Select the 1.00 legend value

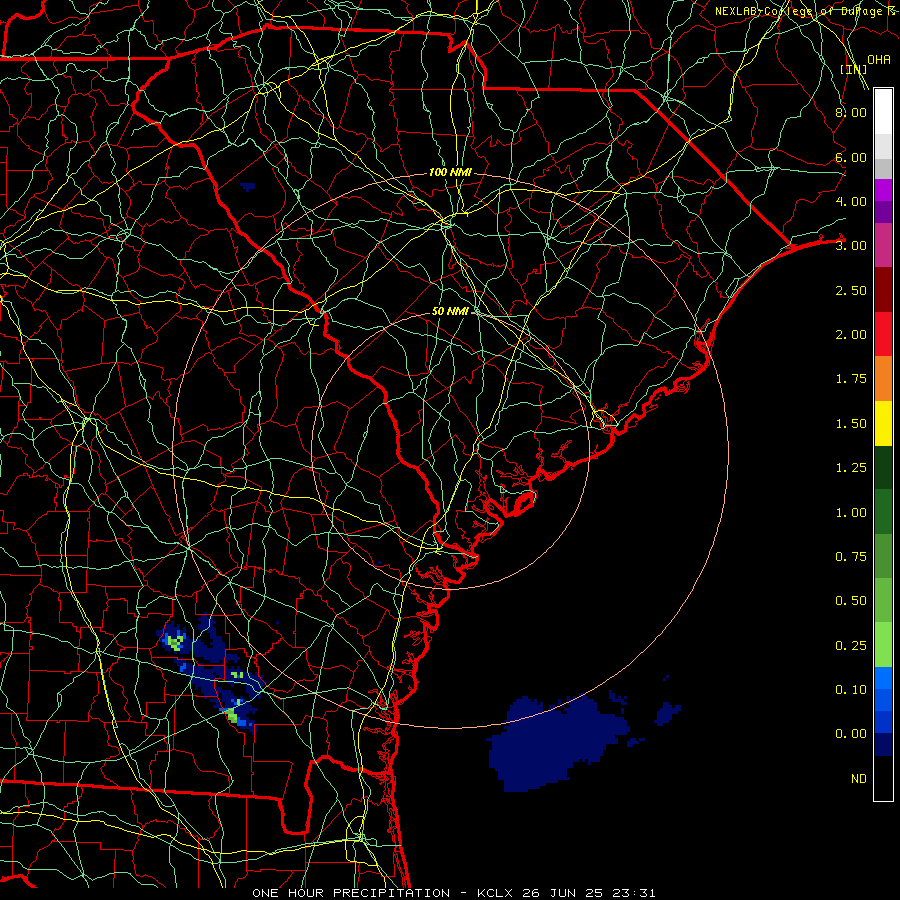(851, 513)
